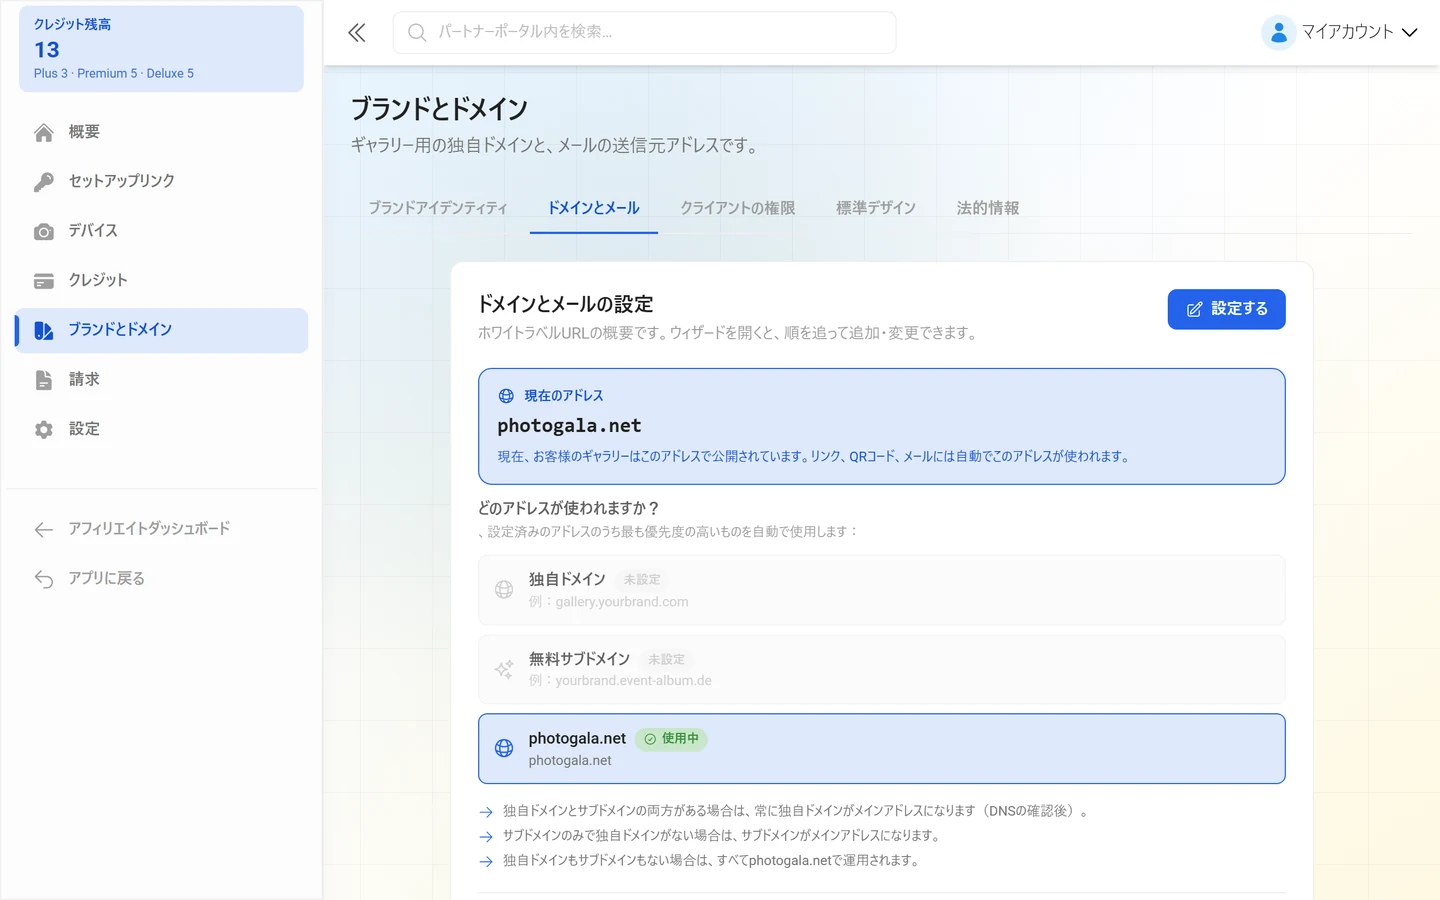Image resolution: width=1440 pixels, height=900 pixels.
Task: Click the left arrow beside アフィリエイトダッシュボード
Action: tap(44, 529)
